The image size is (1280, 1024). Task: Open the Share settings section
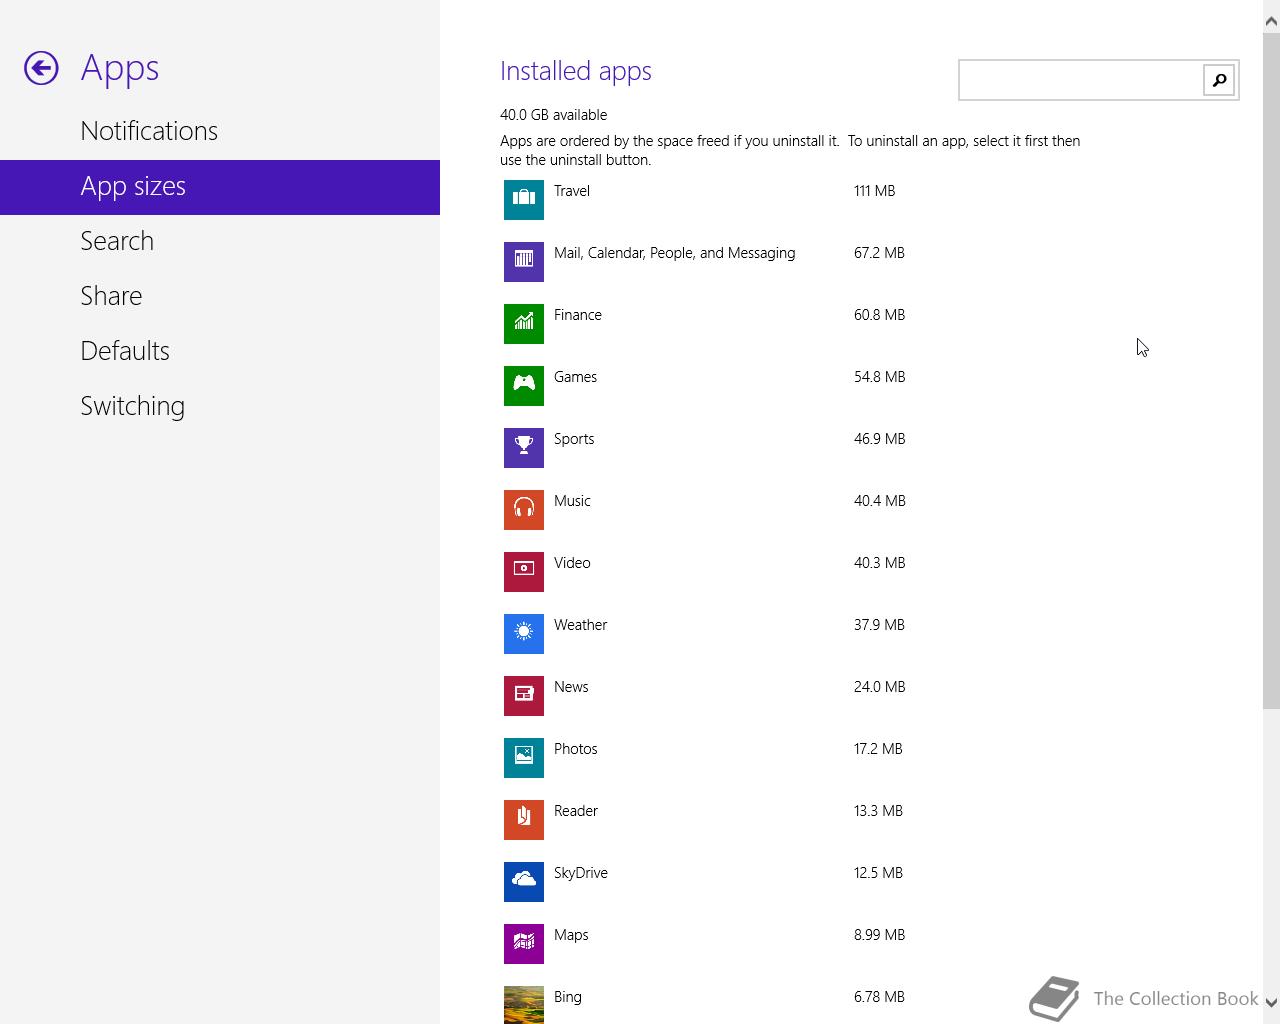pyautogui.click(x=111, y=296)
